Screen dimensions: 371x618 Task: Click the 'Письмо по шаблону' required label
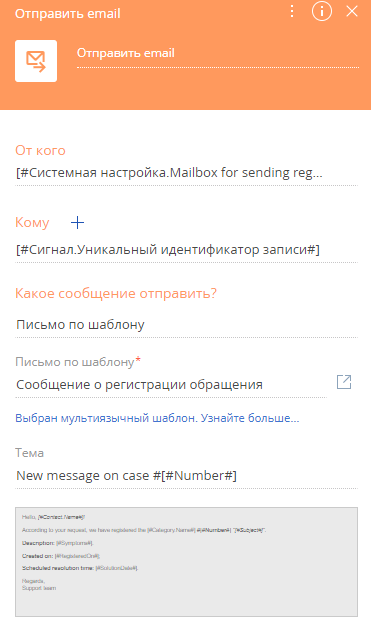[78, 362]
